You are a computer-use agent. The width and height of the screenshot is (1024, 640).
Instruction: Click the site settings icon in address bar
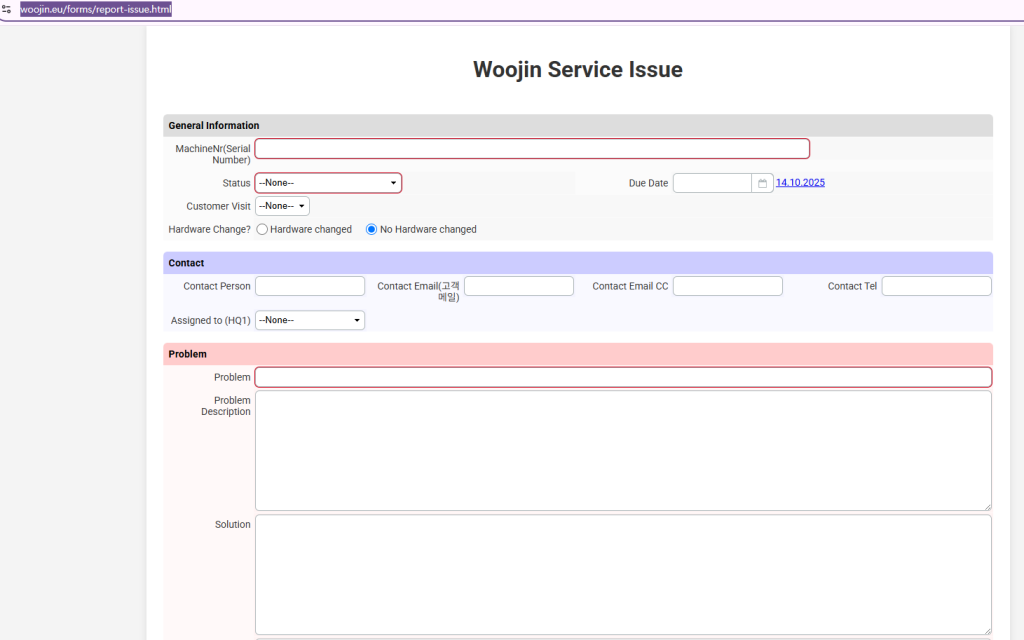point(7,9)
